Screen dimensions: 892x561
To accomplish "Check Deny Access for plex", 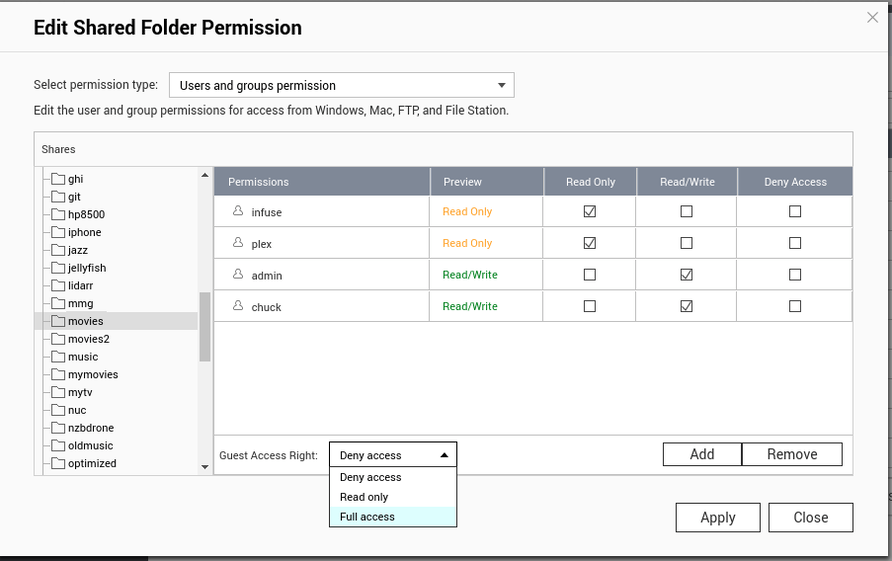I will pos(795,243).
